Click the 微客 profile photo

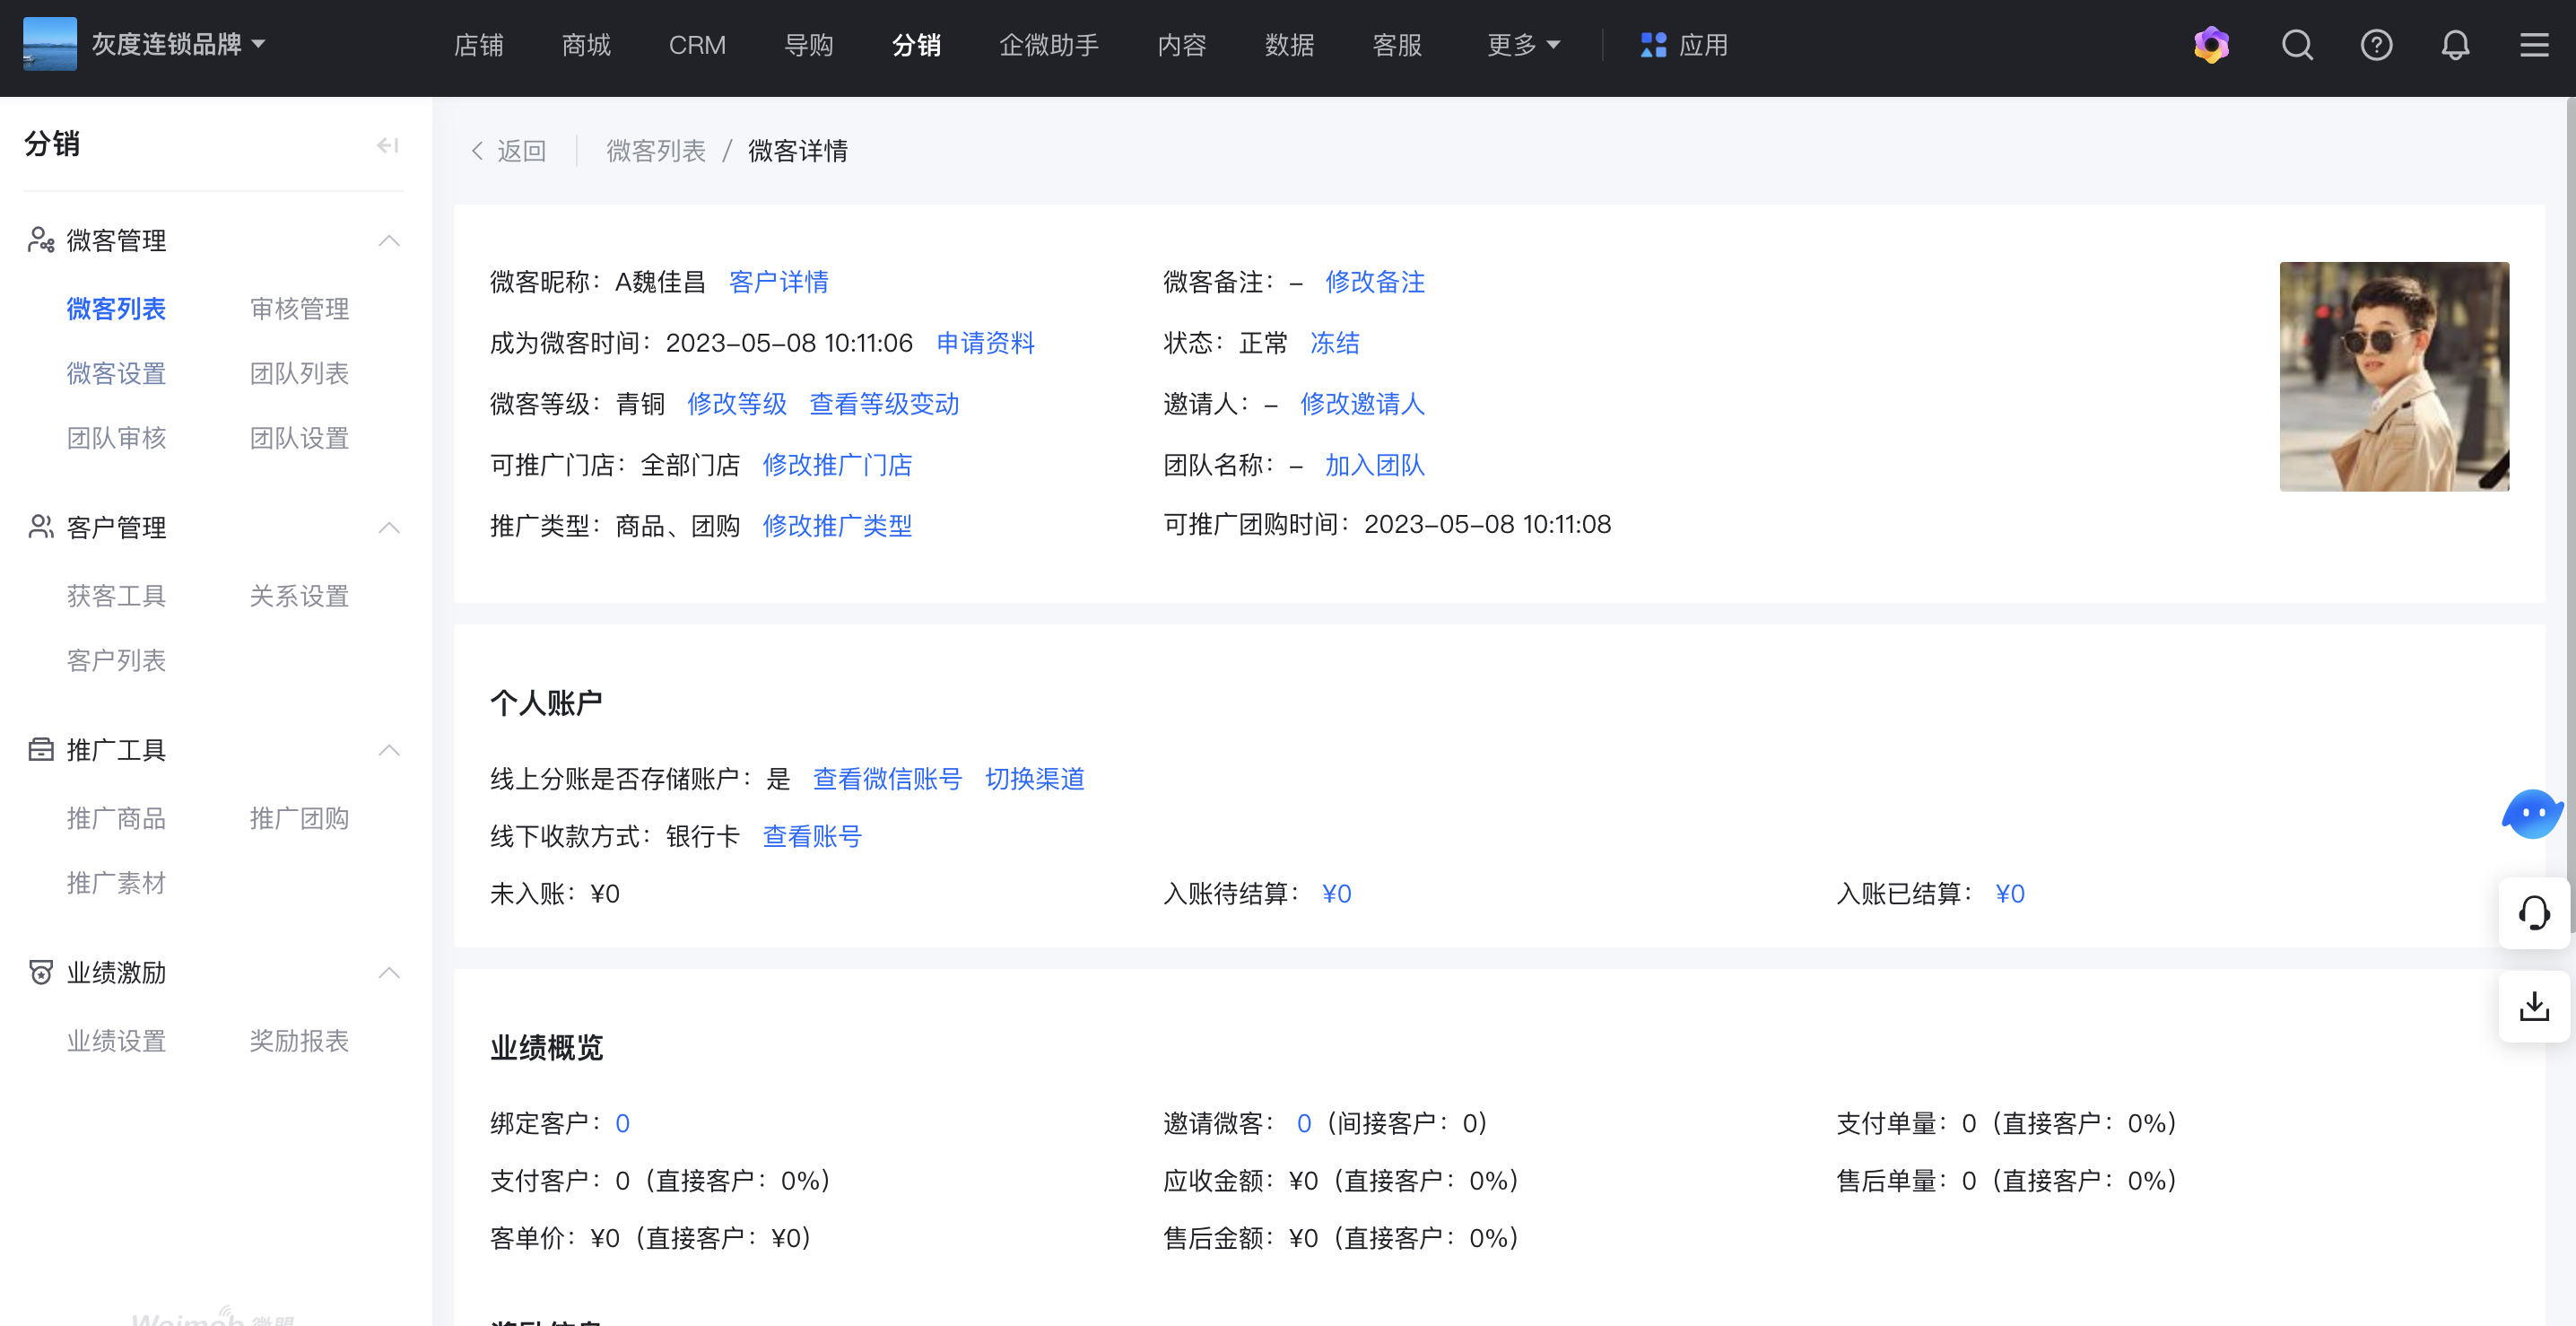coord(2394,377)
